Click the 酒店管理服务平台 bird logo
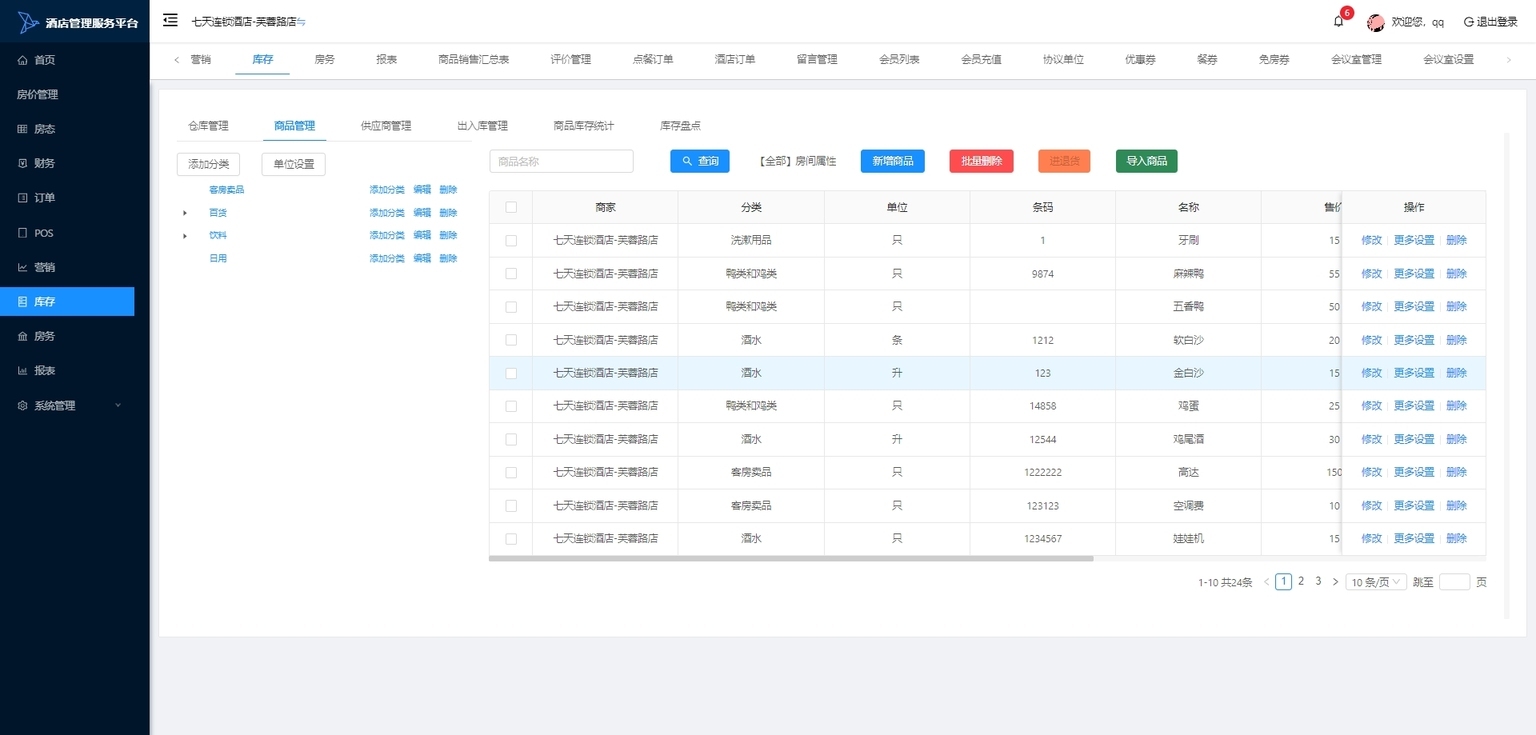Screen dimensions: 1536x735 (x=28, y=22)
